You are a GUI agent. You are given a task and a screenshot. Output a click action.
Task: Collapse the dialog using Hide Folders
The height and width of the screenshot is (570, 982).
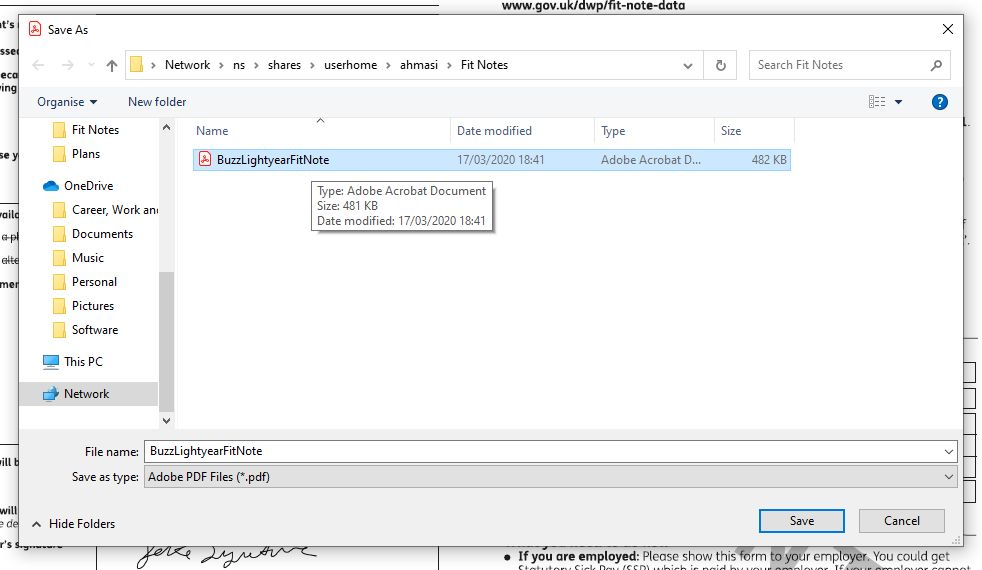coord(73,524)
